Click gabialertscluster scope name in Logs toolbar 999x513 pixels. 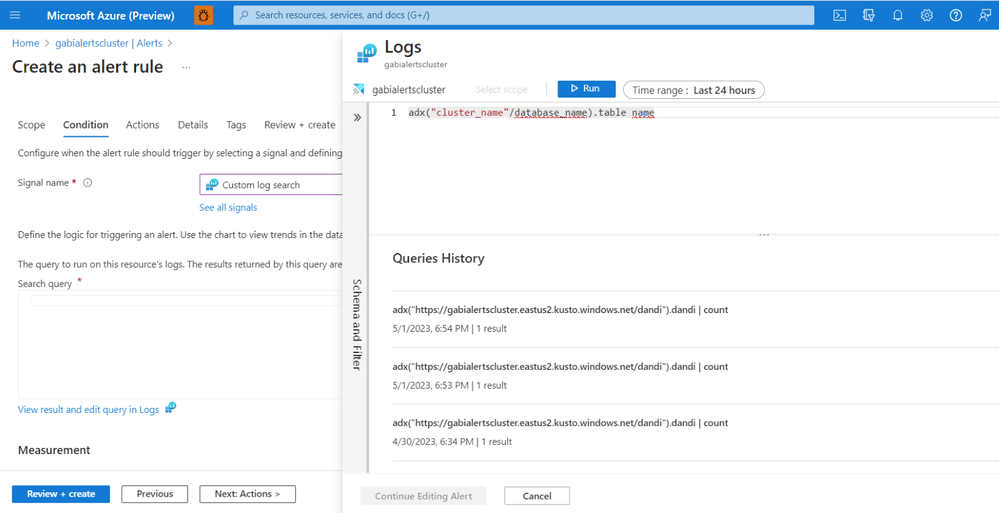click(408, 90)
